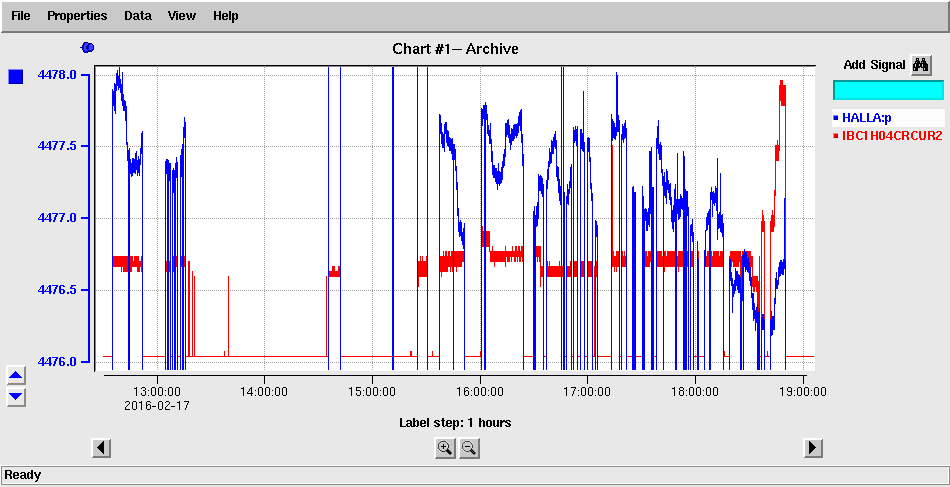Zoom out with magnifier minus icon
Screen dimensions: 950x487
click(469, 448)
